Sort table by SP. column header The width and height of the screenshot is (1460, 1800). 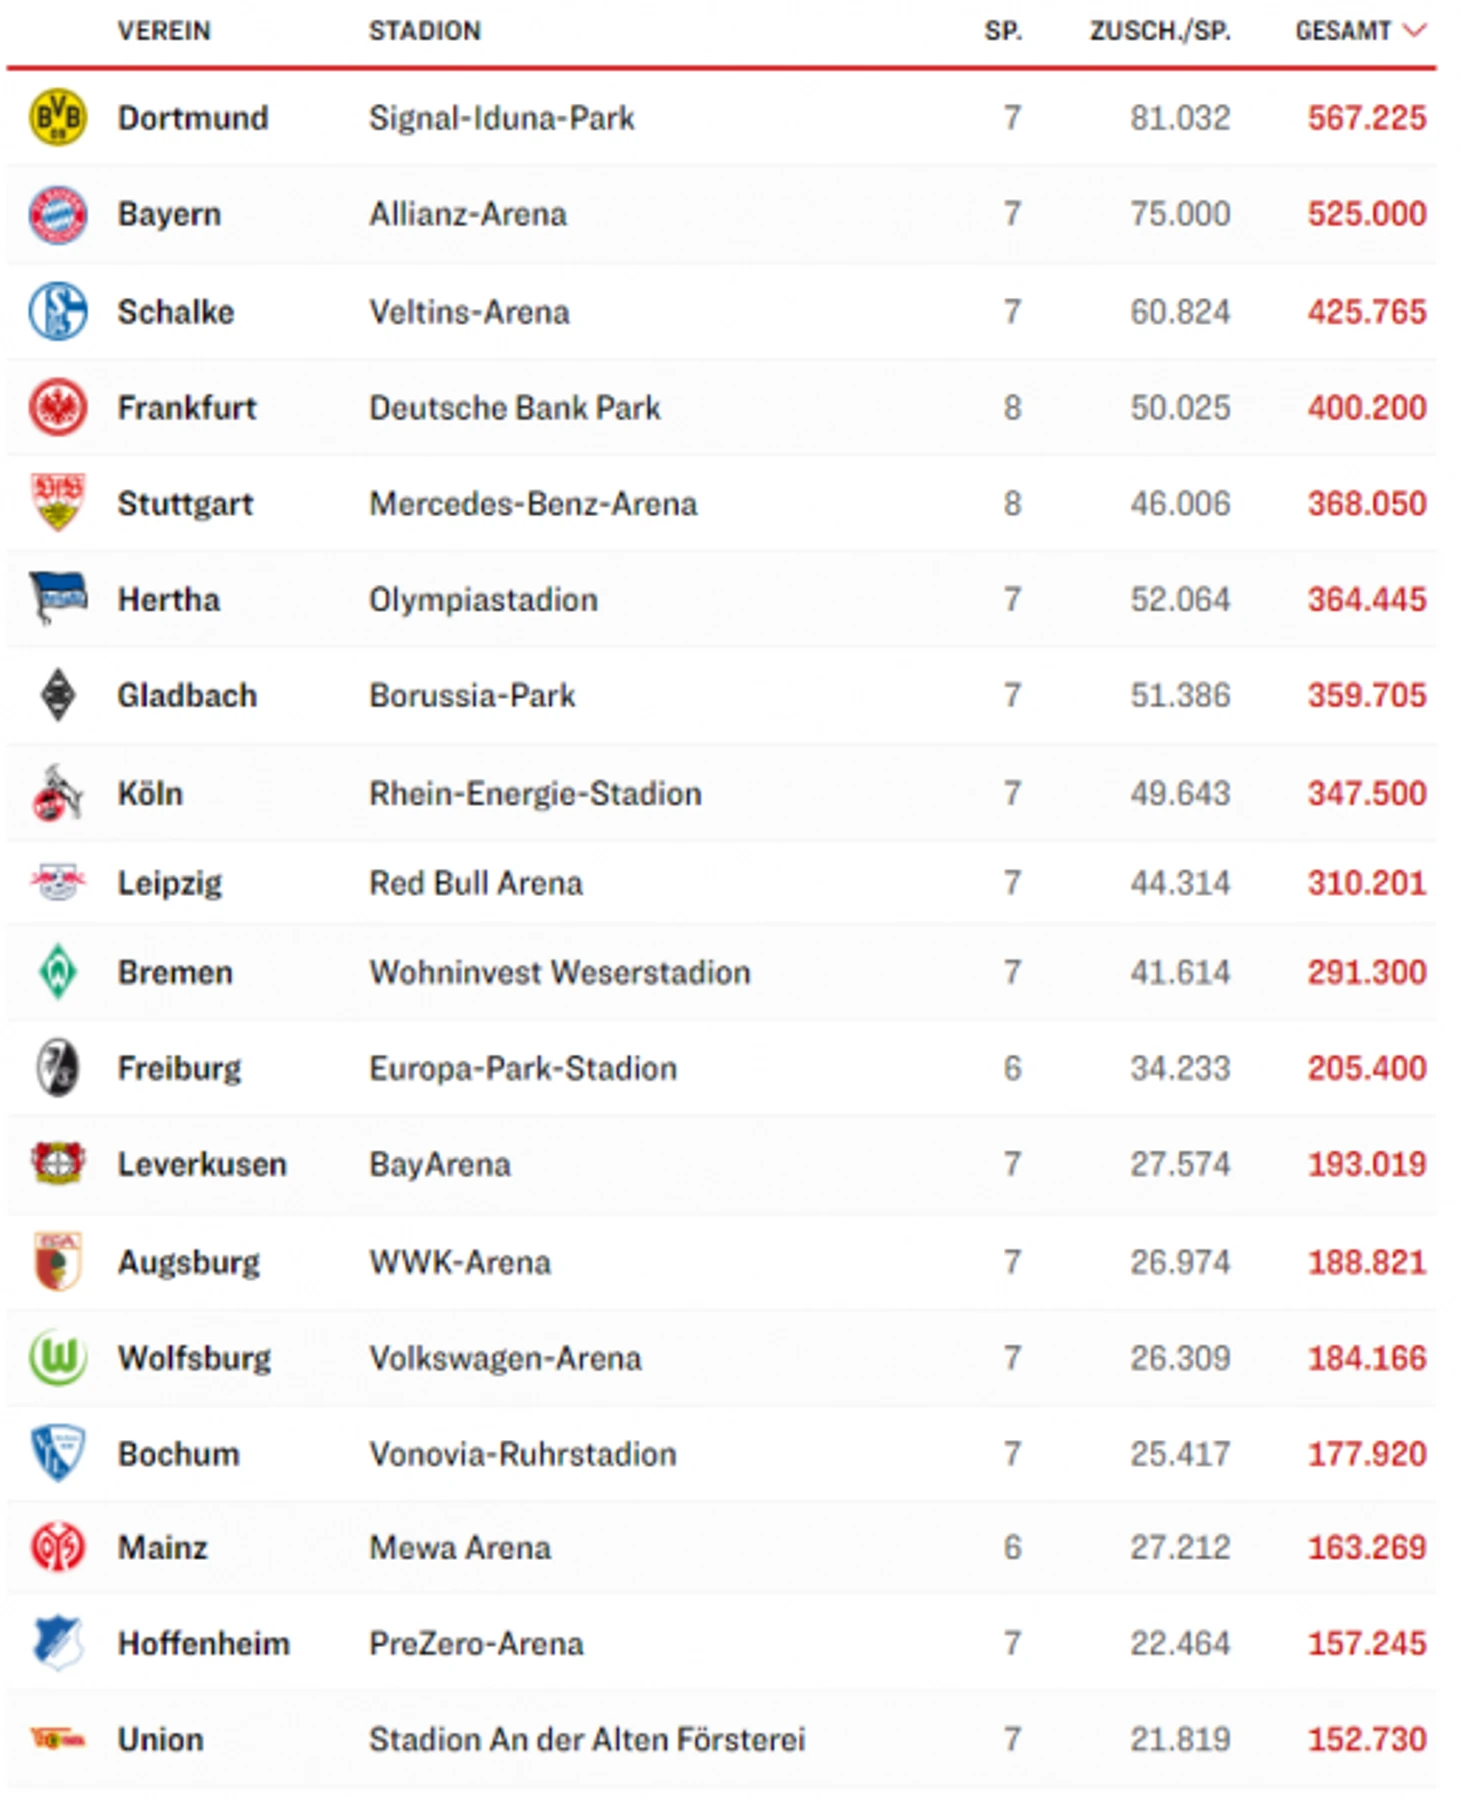1003,31
